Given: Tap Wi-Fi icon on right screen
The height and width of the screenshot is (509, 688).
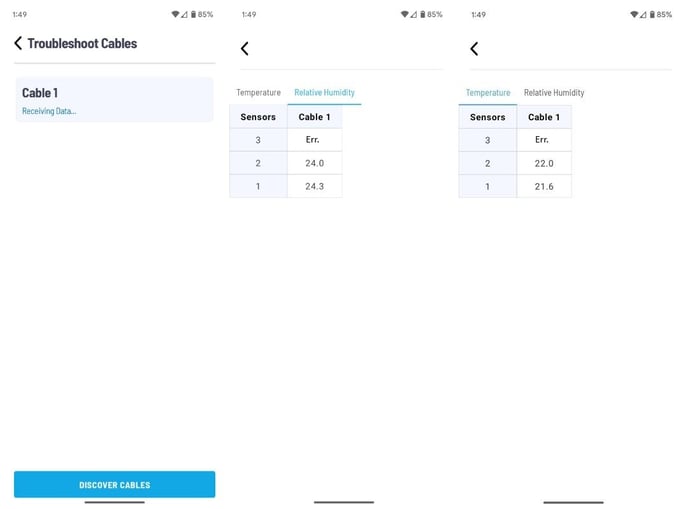Looking at the screenshot, I should [x=634, y=14].
